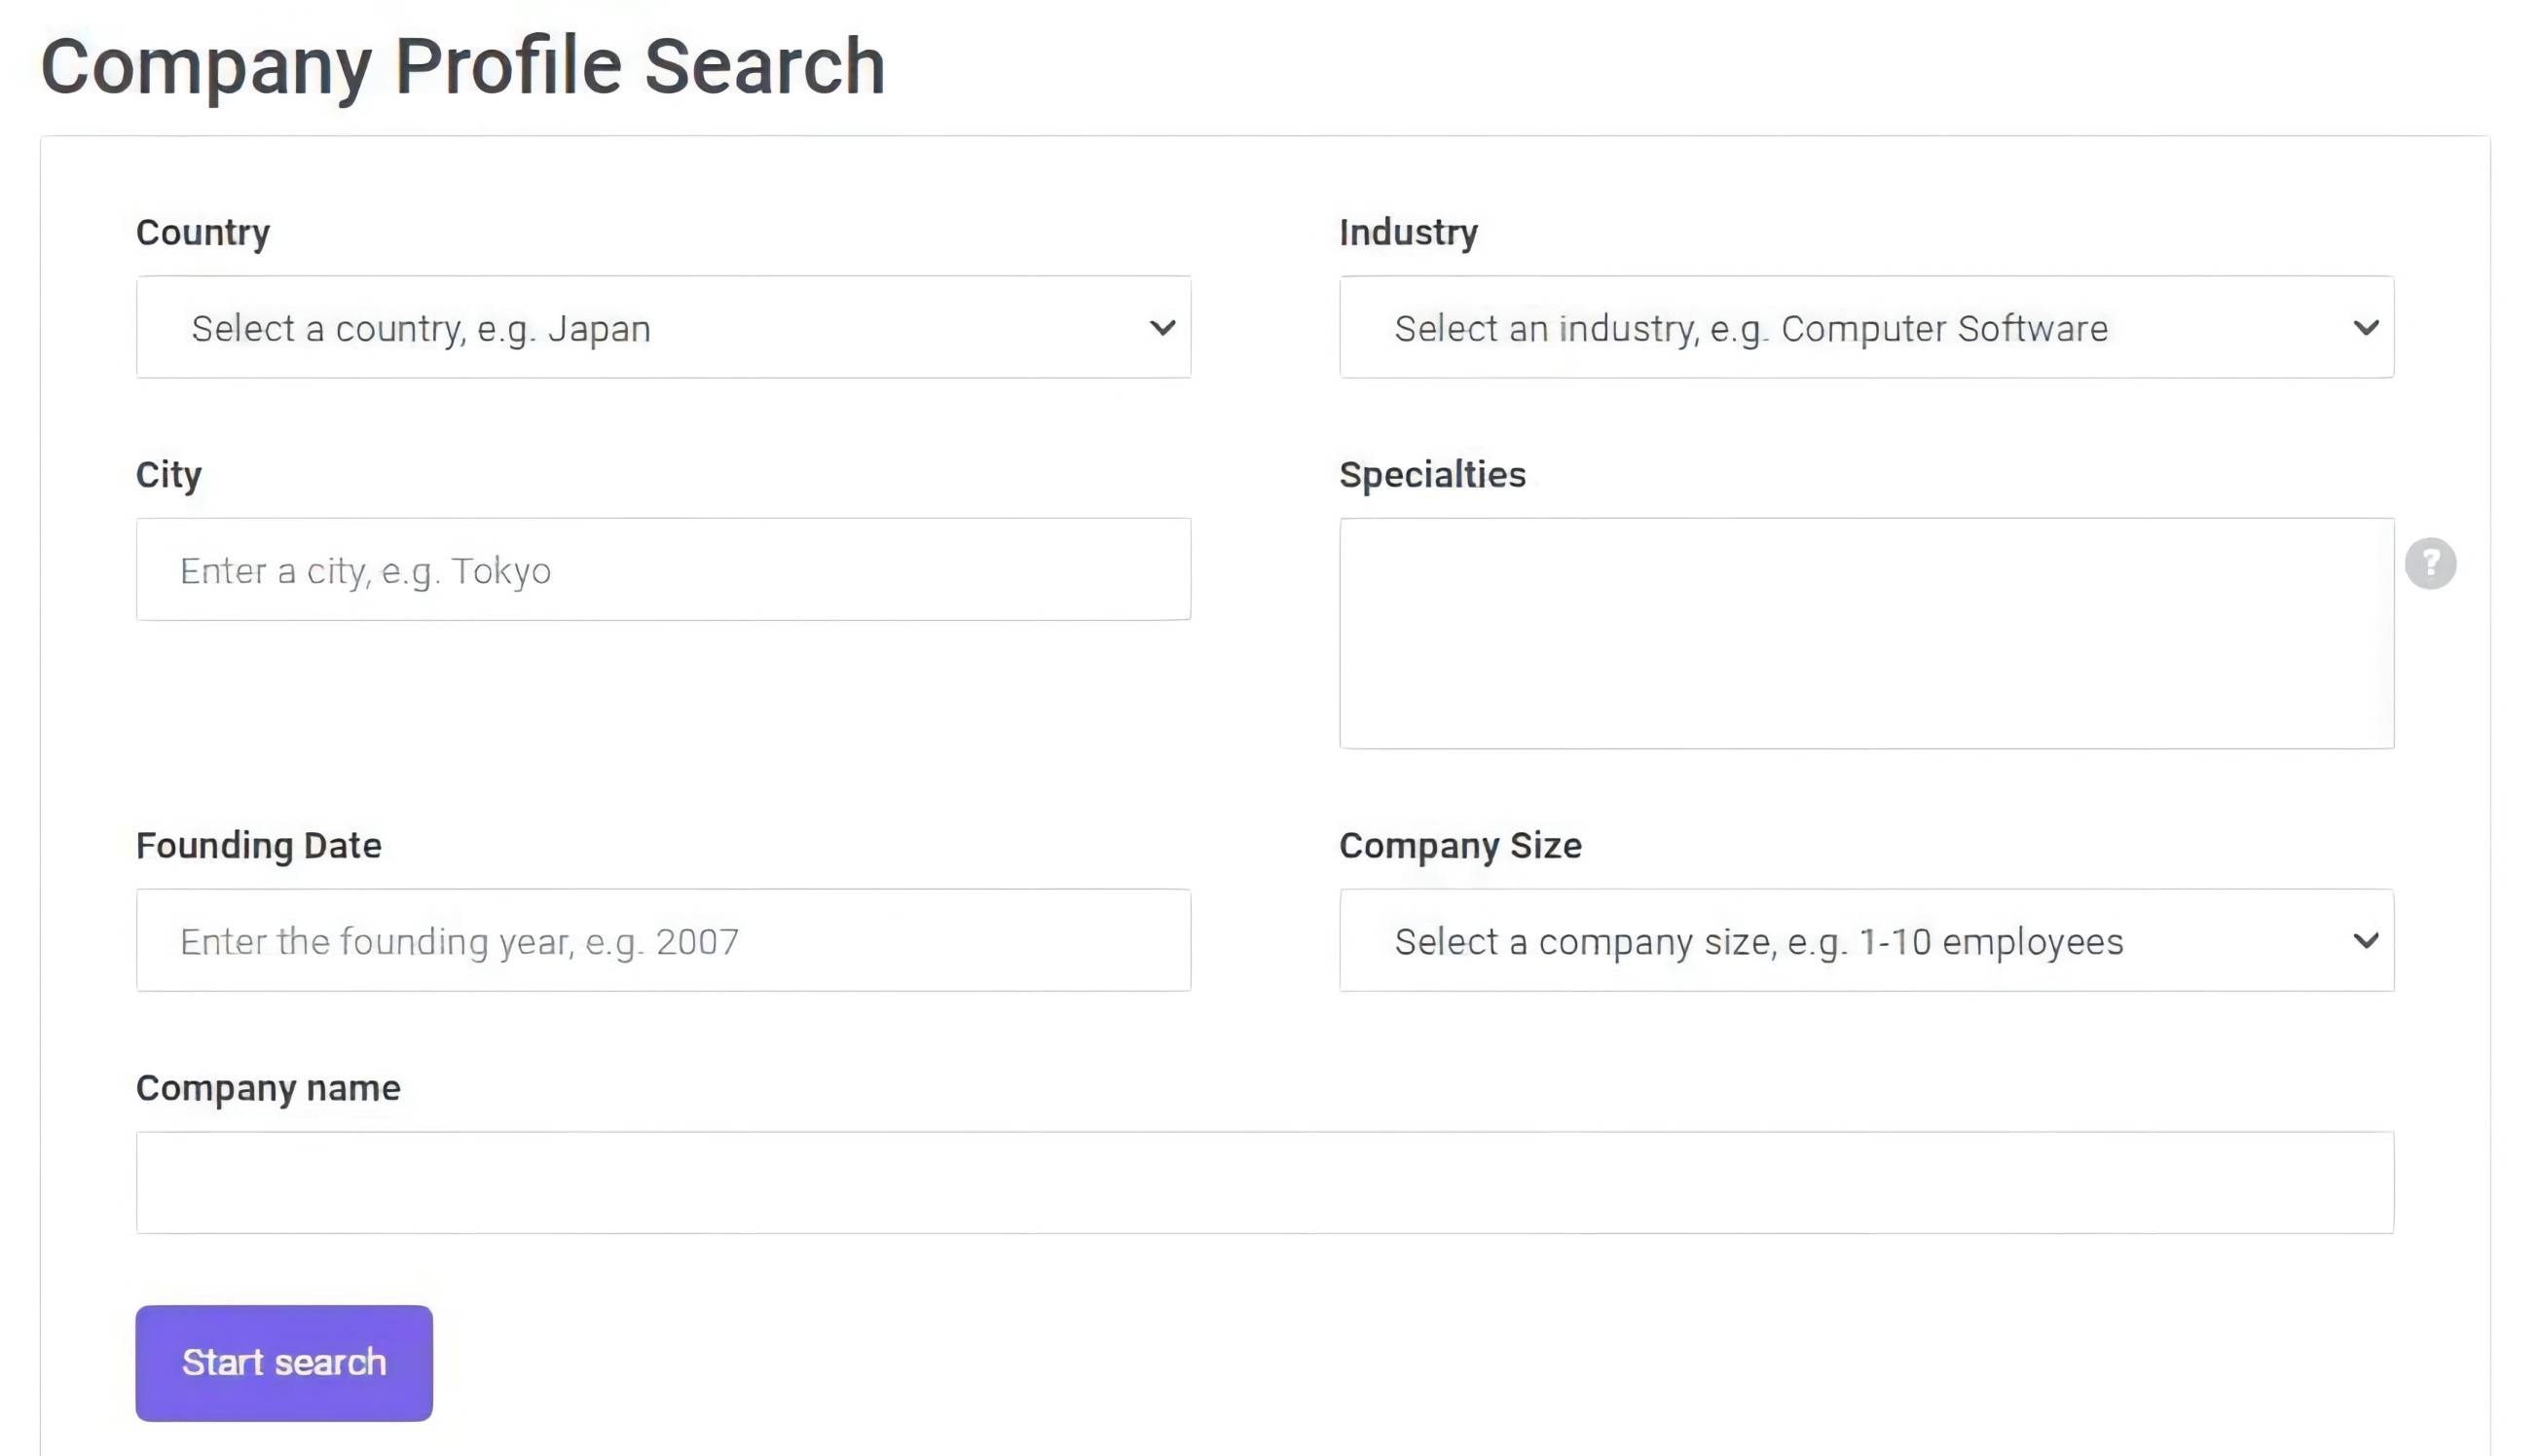
Task: Click the purple Start search button
Action: (284, 1362)
